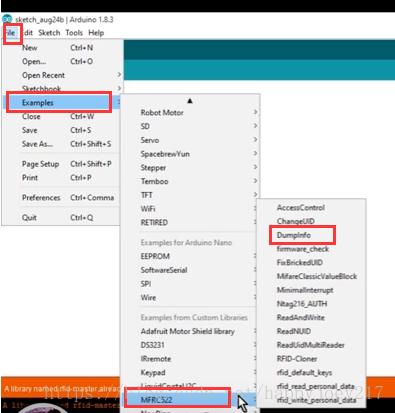Open the EEPROM examples entry
The width and height of the screenshot is (395, 413).
coord(189,256)
